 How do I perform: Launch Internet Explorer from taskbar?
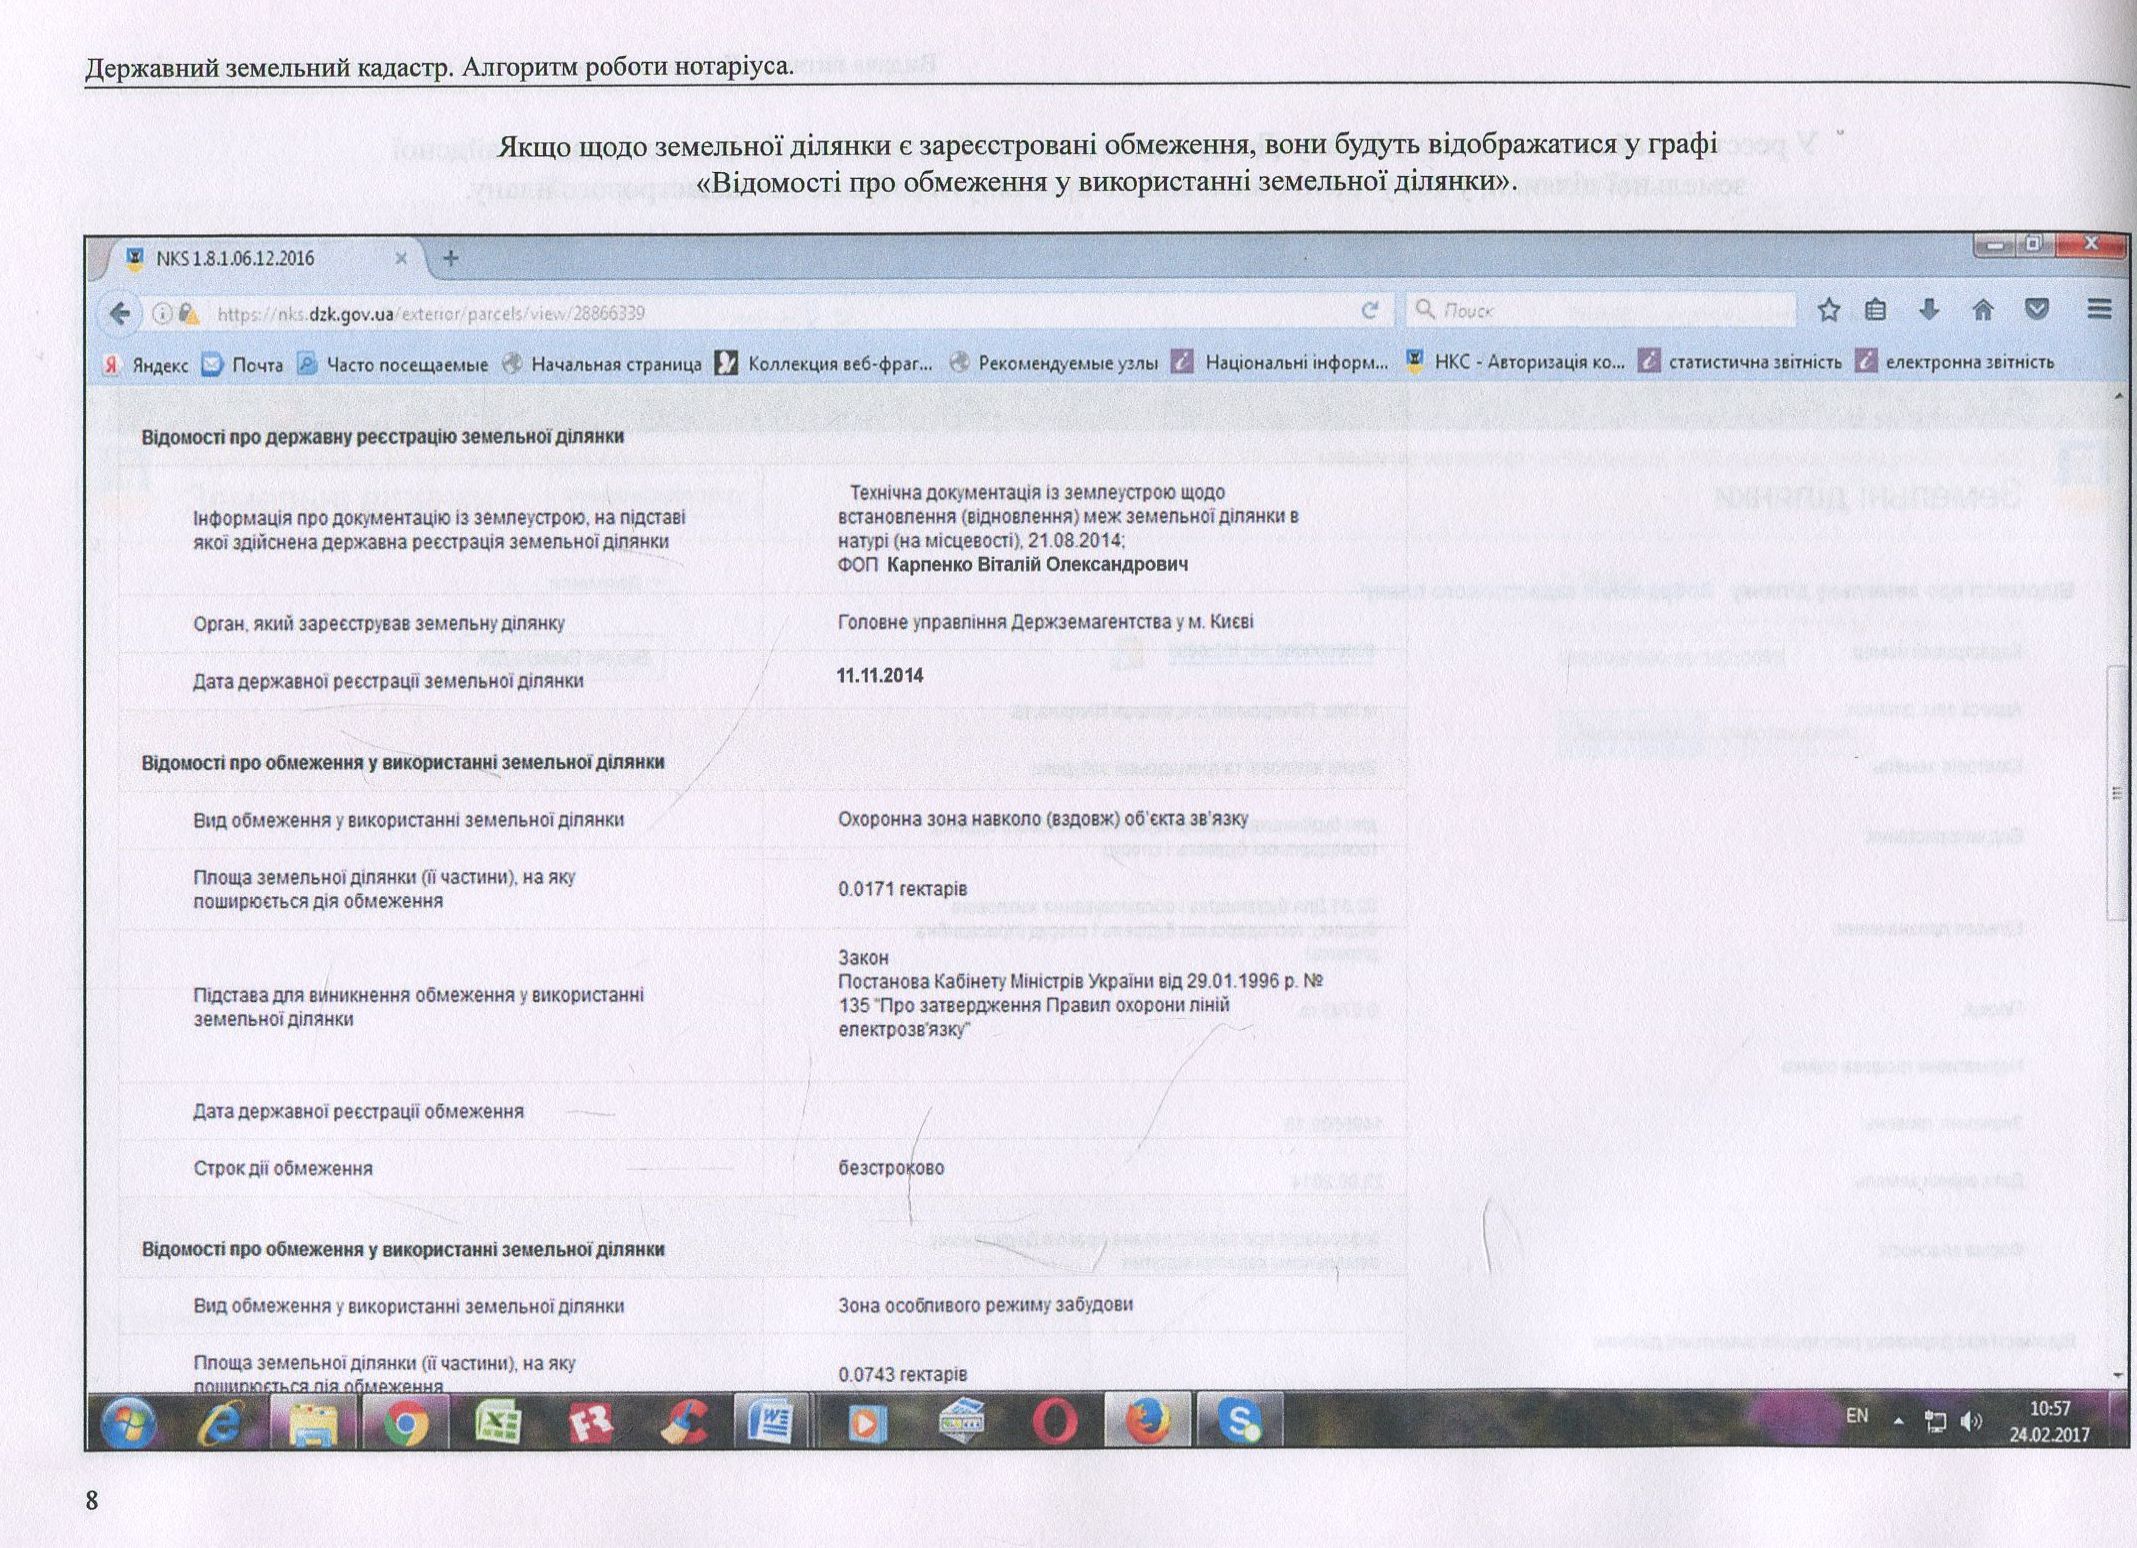[x=219, y=1421]
